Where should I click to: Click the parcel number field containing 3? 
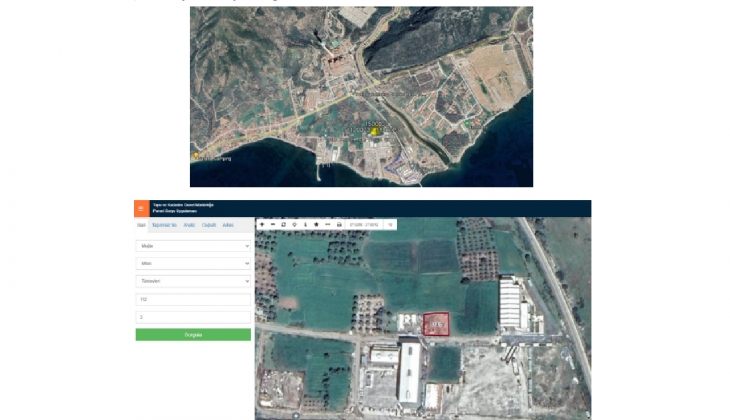193,317
